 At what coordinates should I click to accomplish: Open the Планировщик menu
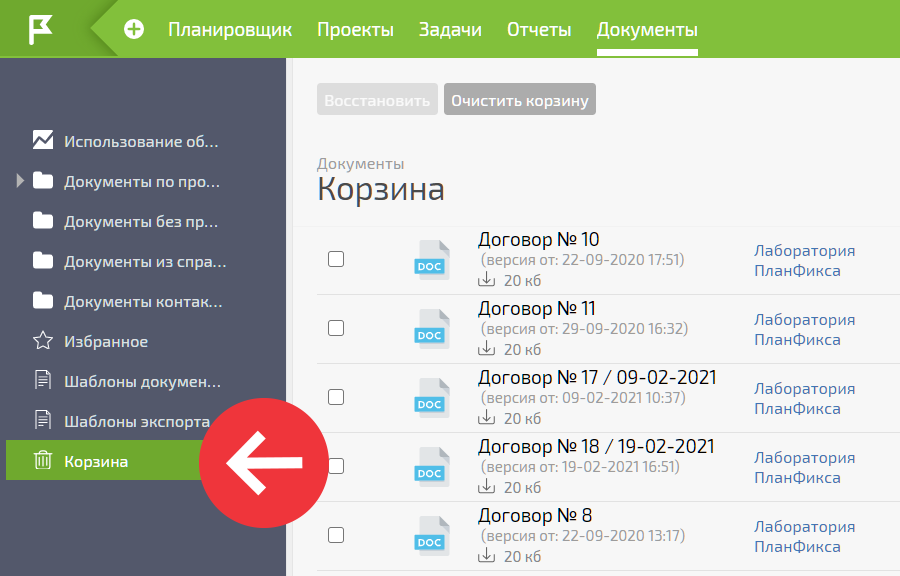tap(230, 29)
